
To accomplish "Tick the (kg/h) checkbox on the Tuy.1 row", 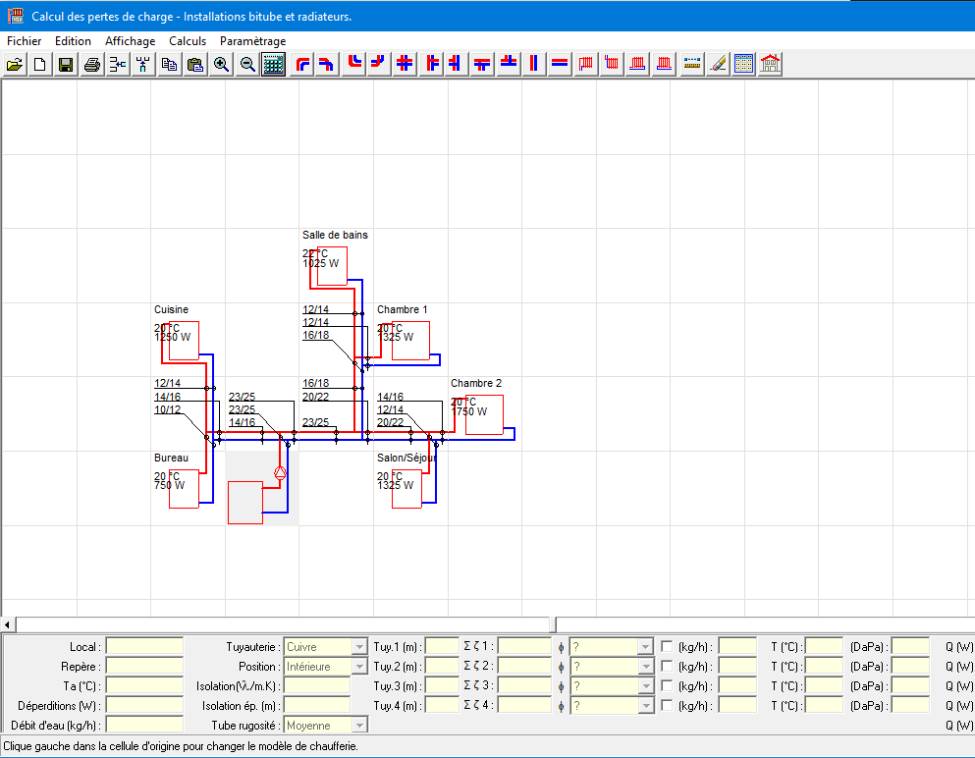I will click(x=667, y=647).
